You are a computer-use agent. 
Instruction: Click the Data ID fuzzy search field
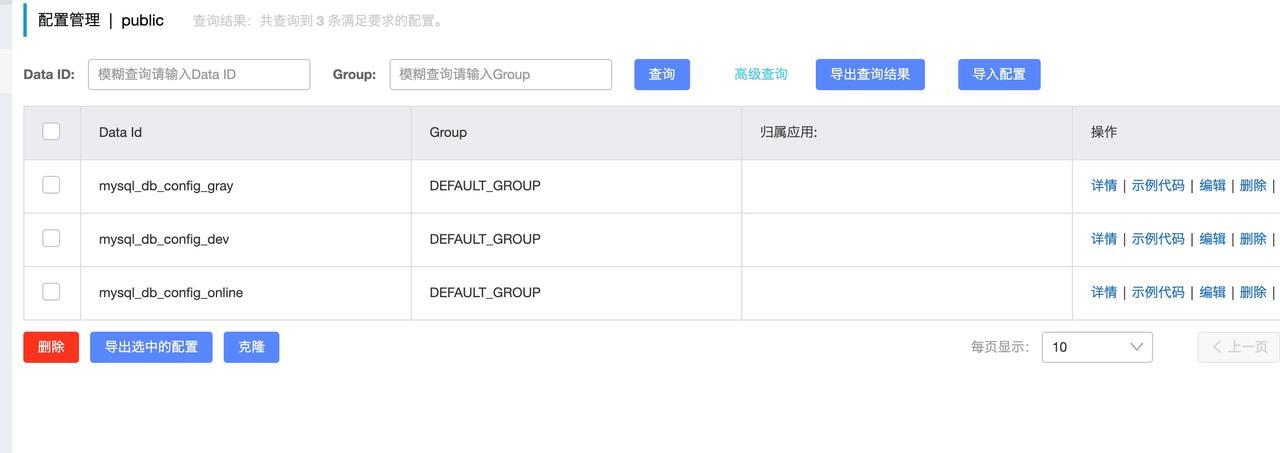(199, 74)
